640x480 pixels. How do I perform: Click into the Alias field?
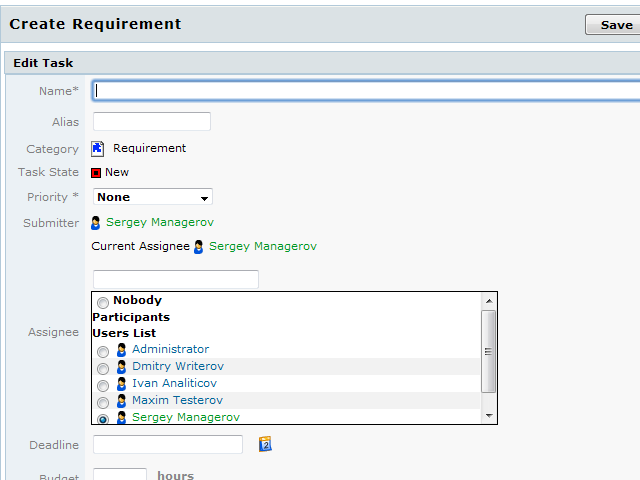(152, 122)
